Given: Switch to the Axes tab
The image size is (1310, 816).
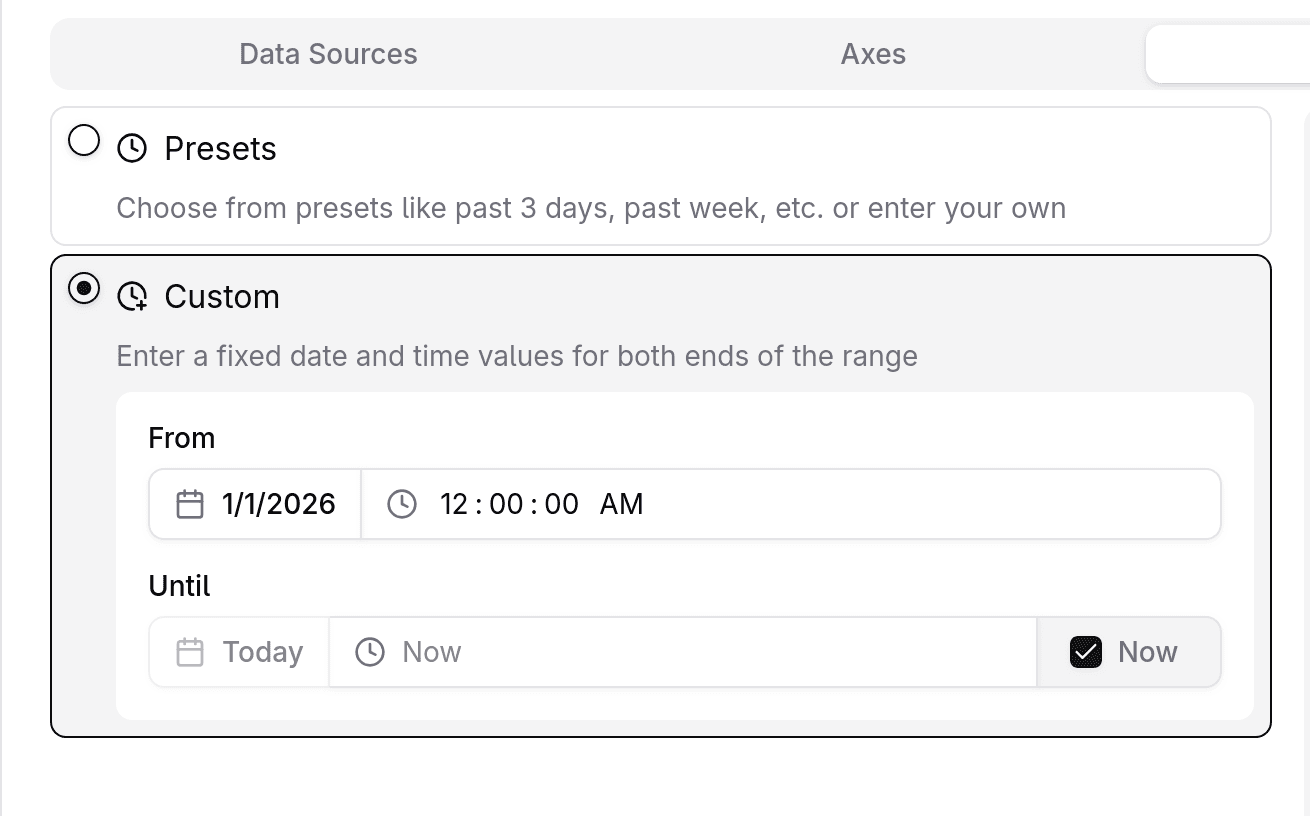Looking at the screenshot, I should [872, 54].
